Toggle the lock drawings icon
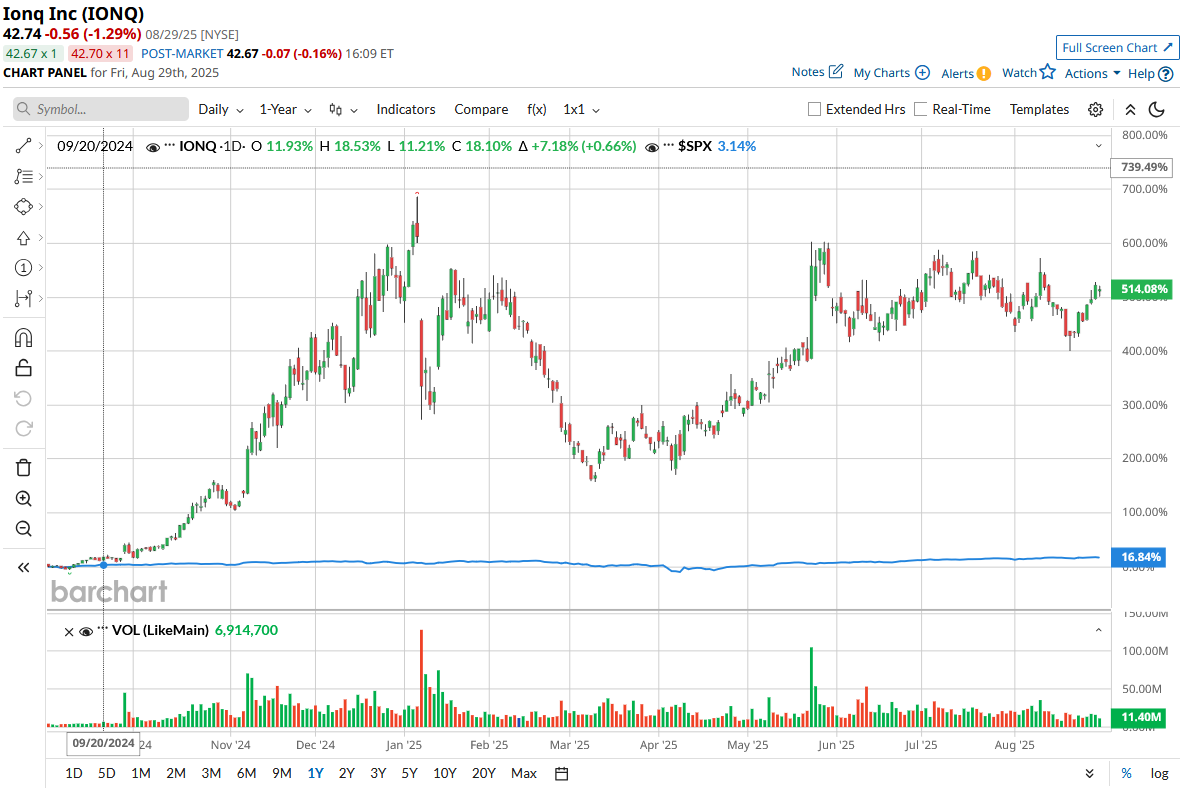Viewport: 1181px width, 810px height. pos(23,368)
